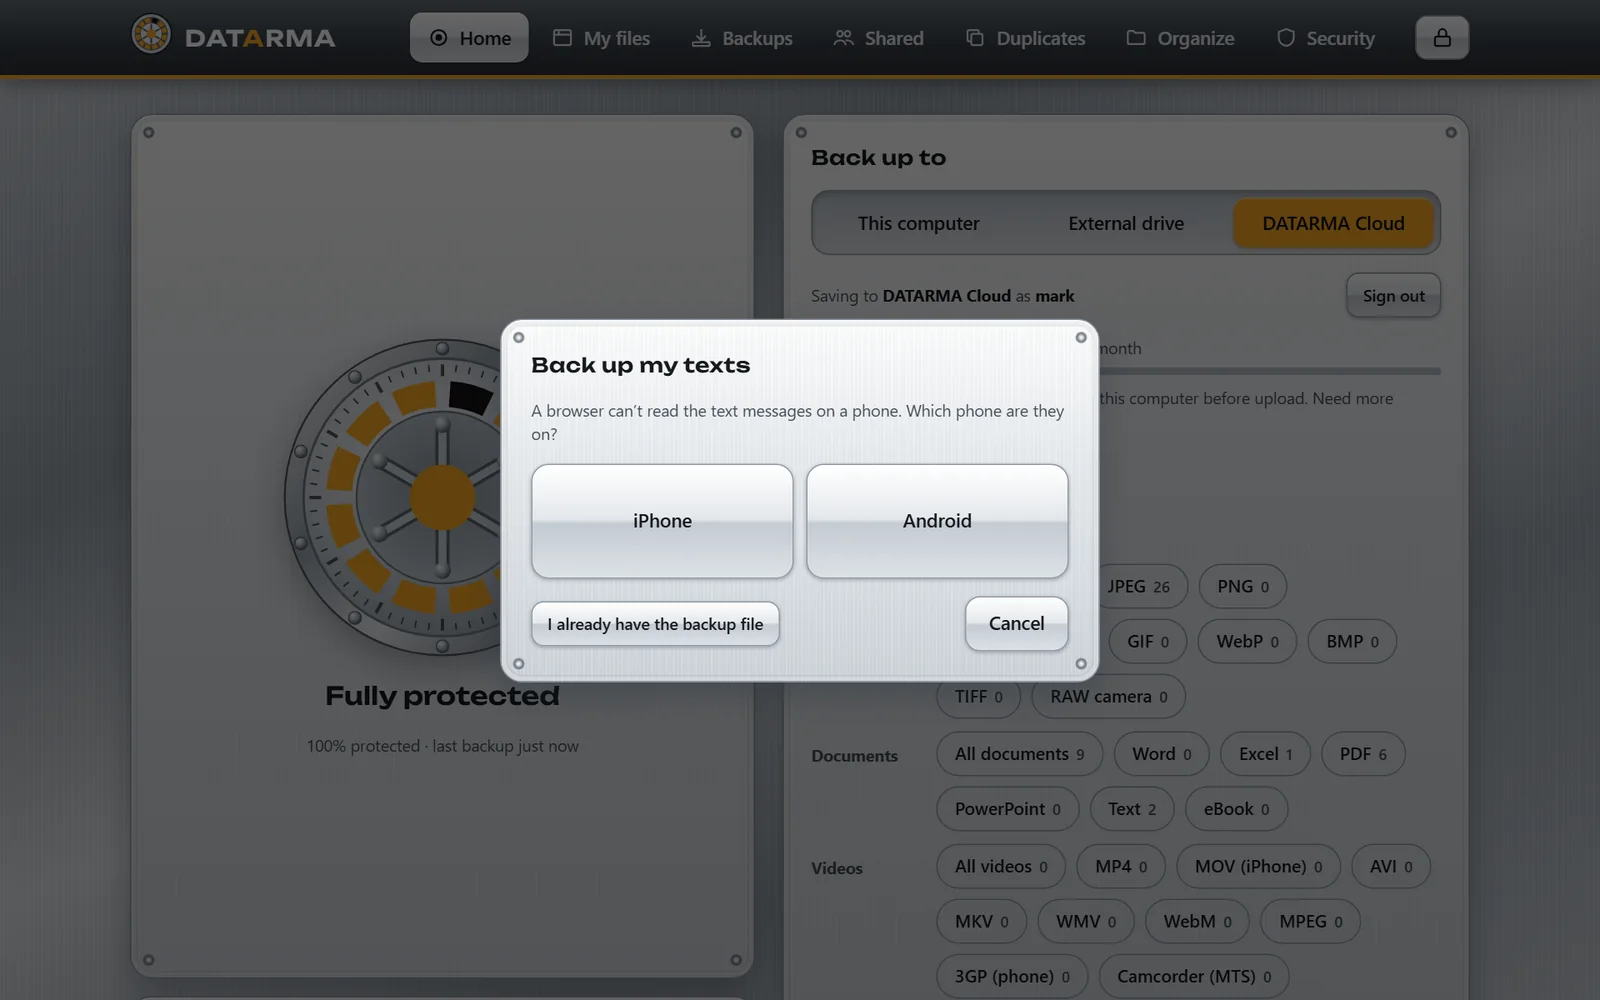Viewport: 1600px width, 1000px height.
Task: Toggle the WebP file type chip
Action: pyautogui.click(x=1247, y=641)
